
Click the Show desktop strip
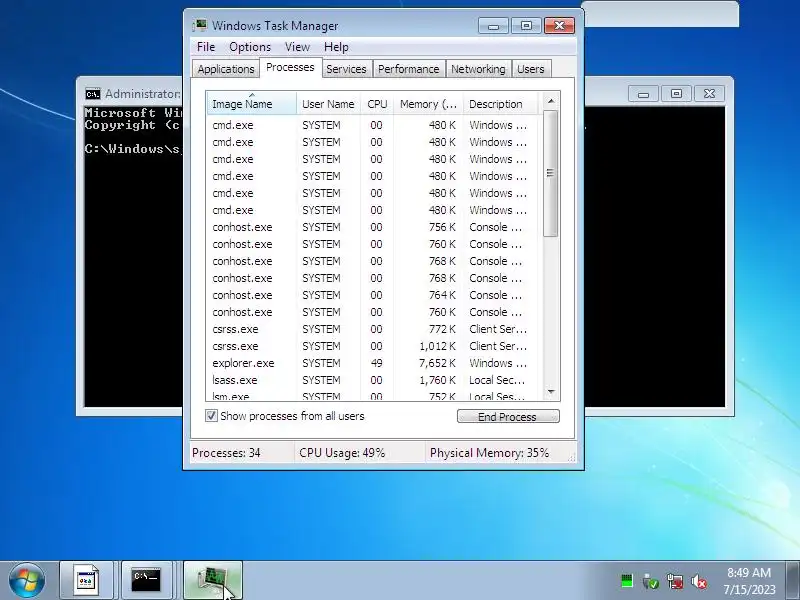coord(792,581)
